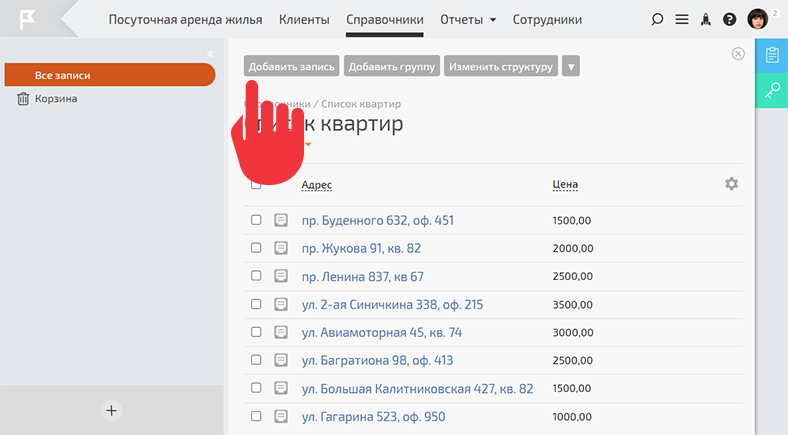The width and height of the screenshot is (788, 435).
Task: Open the help question mark icon
Action: click(x=730, y=19)
